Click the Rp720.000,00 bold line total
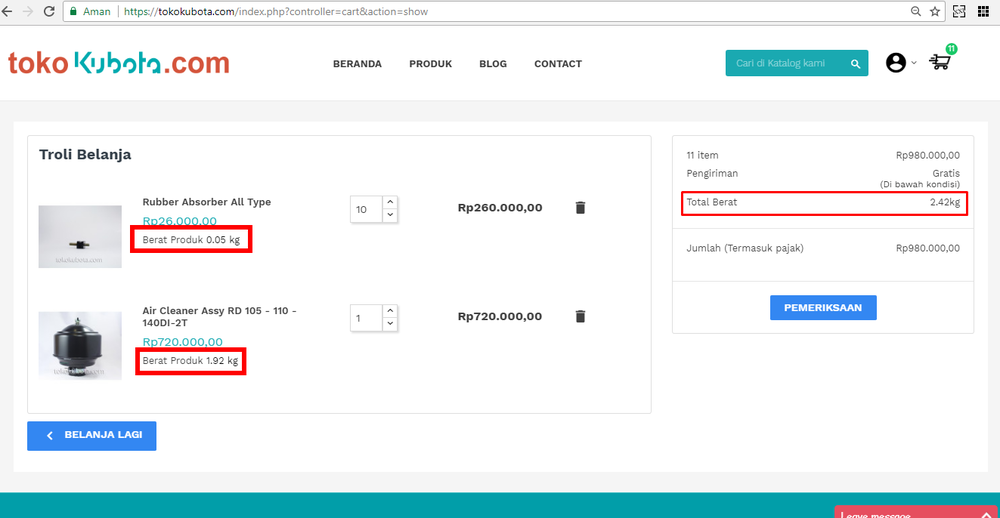This screenshot has width=1000, height=518. [500, 316]
